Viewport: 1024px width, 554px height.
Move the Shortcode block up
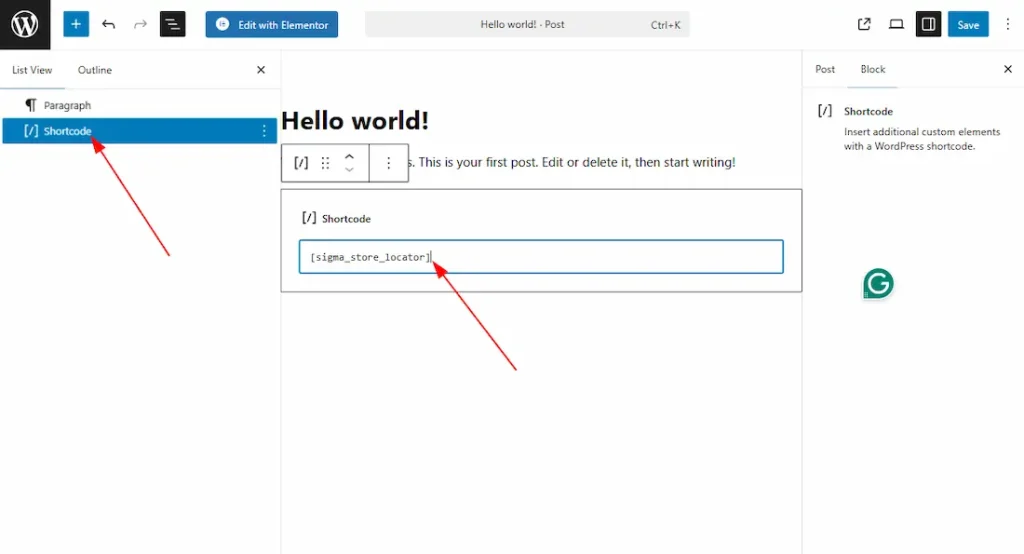pos(349,157)
